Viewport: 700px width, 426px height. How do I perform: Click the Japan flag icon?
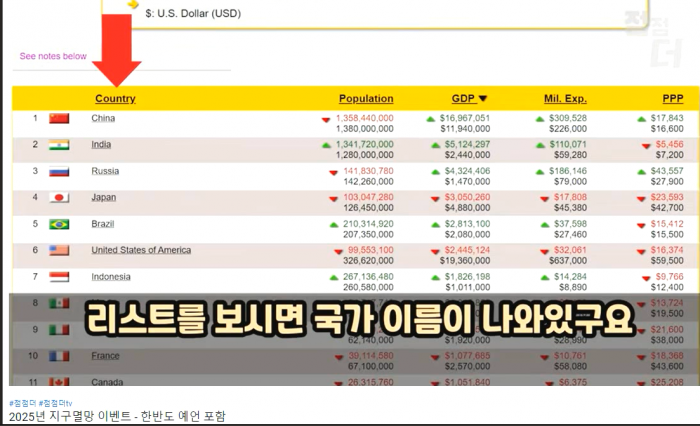(58, 198)
